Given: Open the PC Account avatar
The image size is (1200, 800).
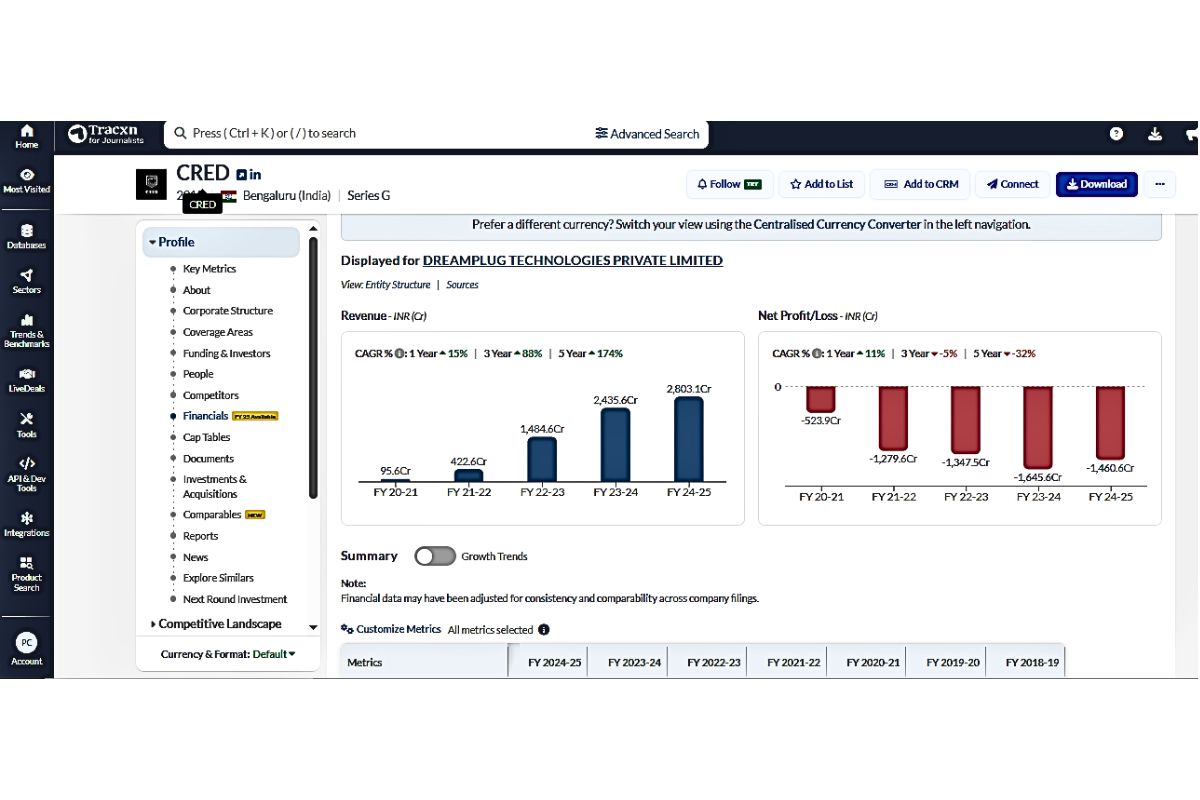Looking at the screenshot, I should [x=26, y=648].
